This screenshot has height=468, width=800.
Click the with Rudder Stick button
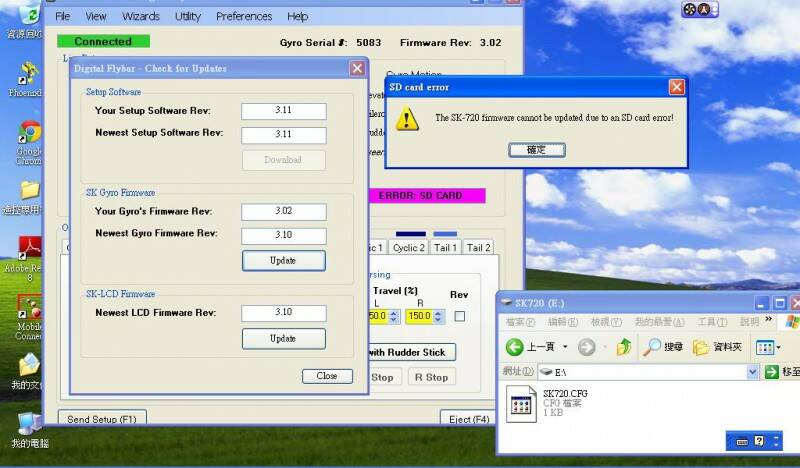coord(411,352)
